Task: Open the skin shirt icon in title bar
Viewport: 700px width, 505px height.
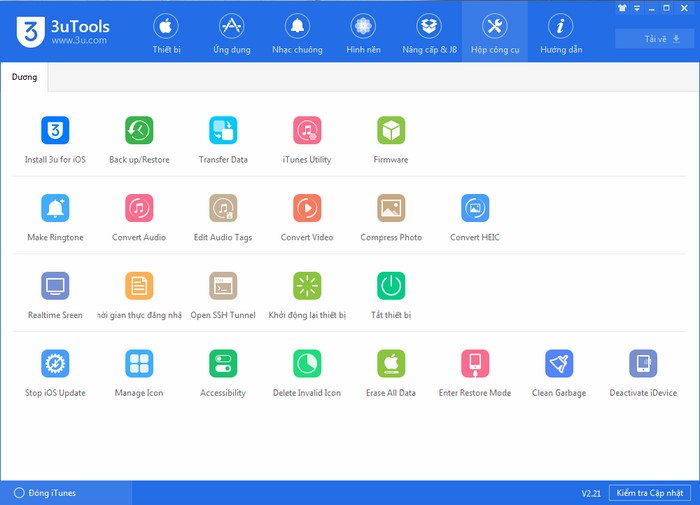Action: click(x=622, y=8)
